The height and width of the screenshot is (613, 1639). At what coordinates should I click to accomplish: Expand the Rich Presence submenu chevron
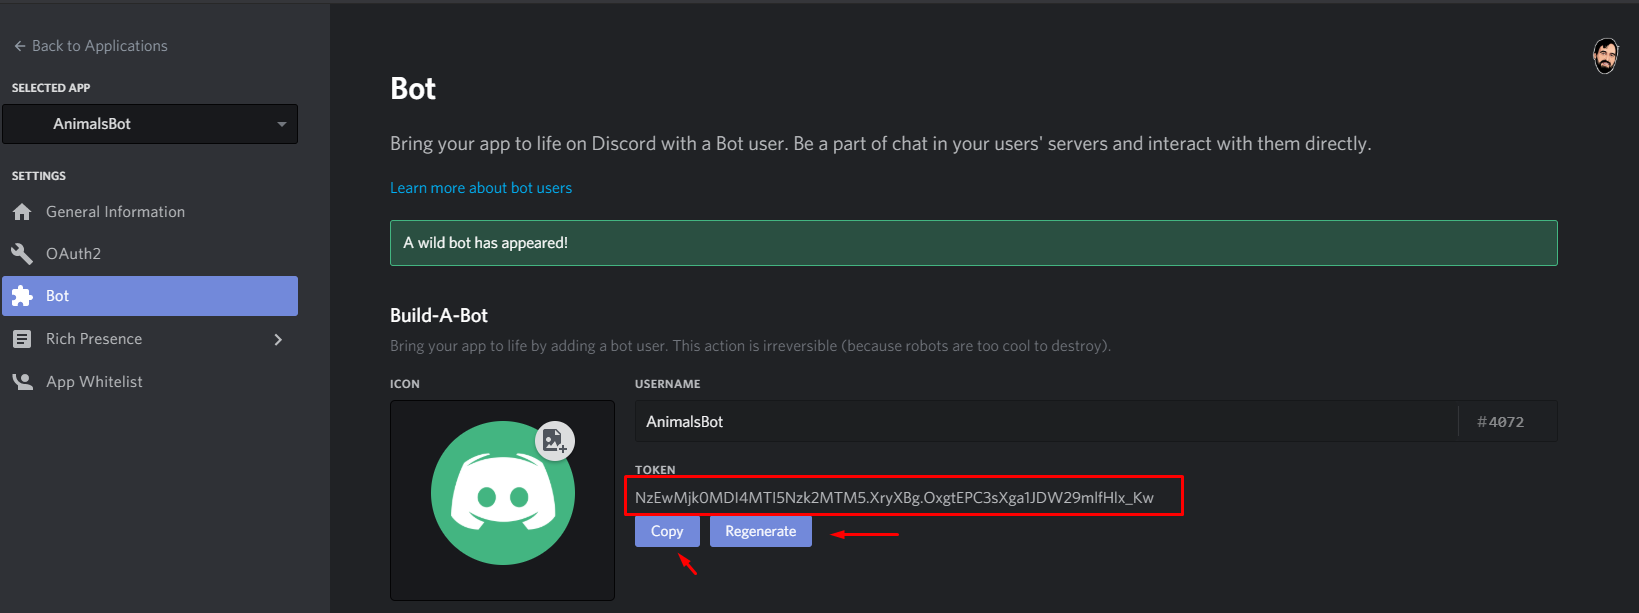pos(278,339)
